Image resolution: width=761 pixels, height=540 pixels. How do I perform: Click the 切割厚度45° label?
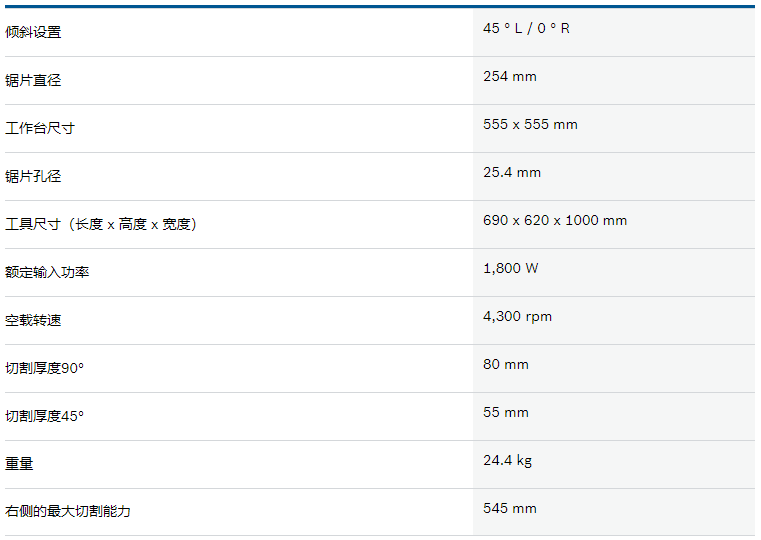tap(45, 416)
